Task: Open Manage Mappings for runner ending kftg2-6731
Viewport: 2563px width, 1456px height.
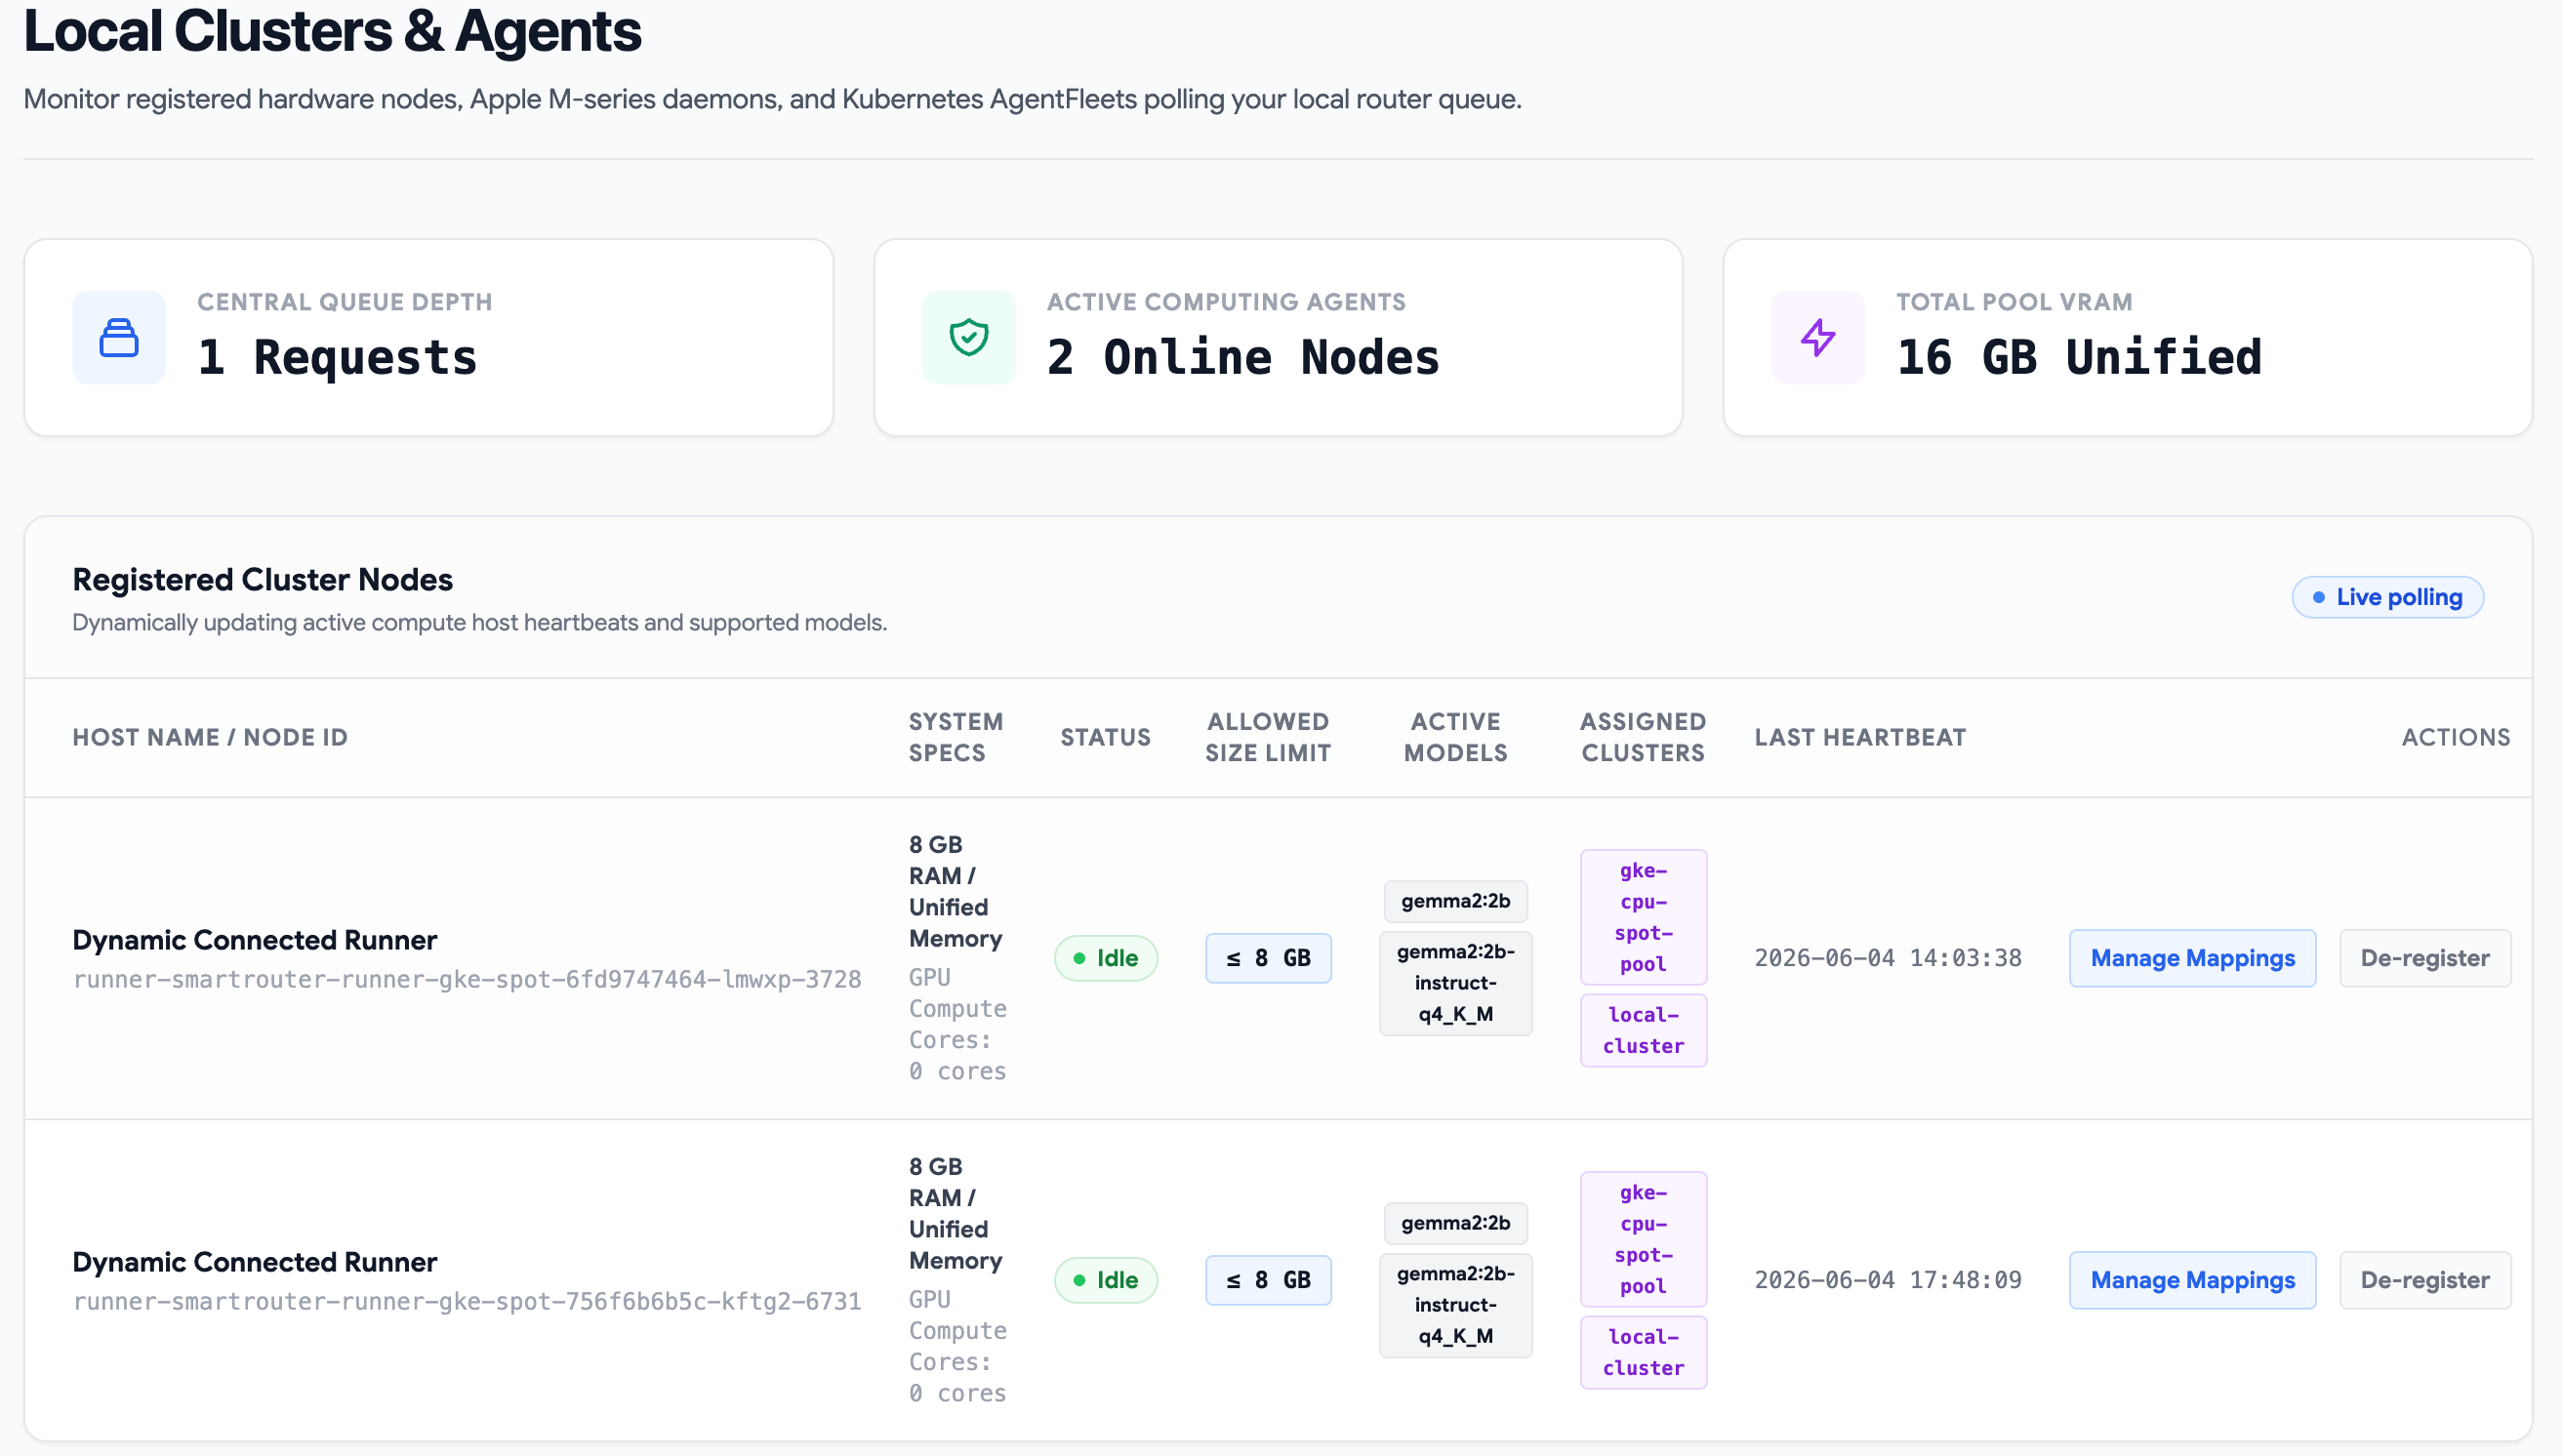Action: click(2192, 1280)
